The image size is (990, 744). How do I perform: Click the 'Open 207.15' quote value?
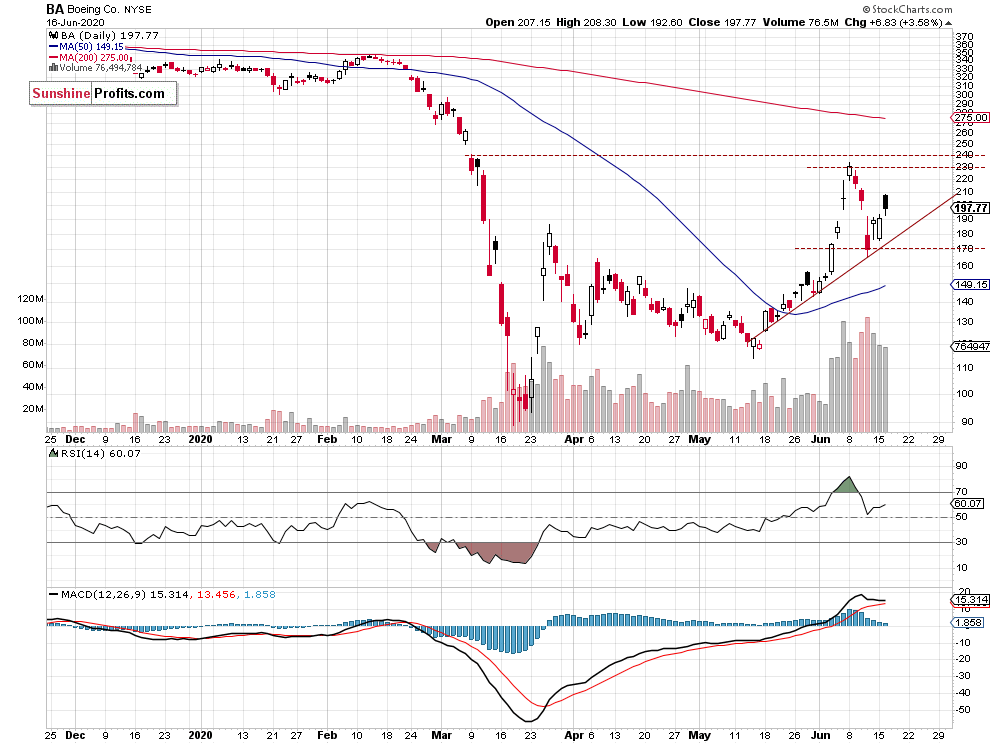[518, 22]
